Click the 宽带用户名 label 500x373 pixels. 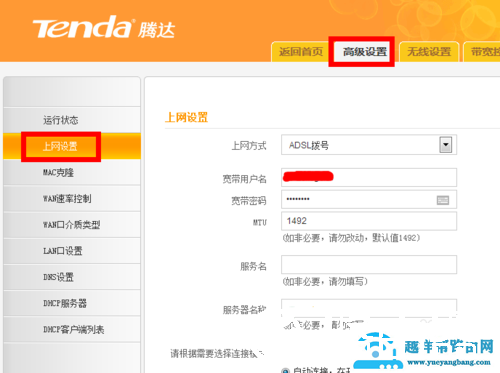point(245,179)
